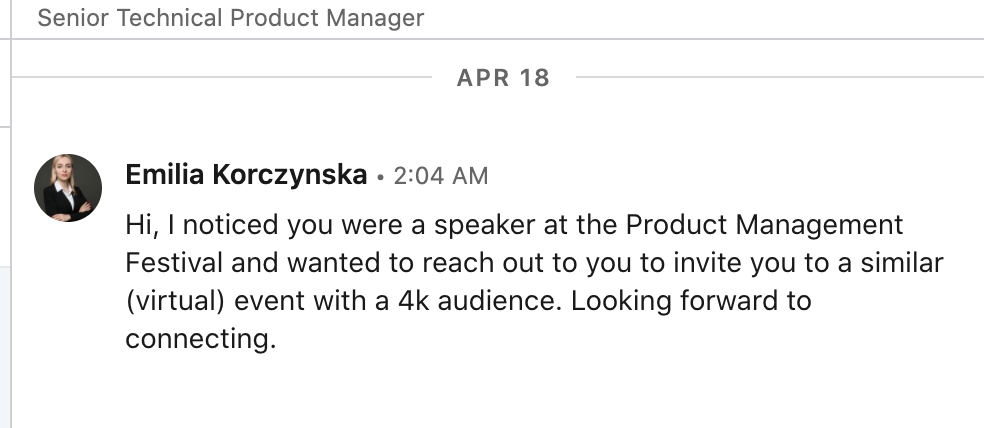984x428 pixels.
Task: Click the dot separator before the timestamp
Action: point(380,177)
